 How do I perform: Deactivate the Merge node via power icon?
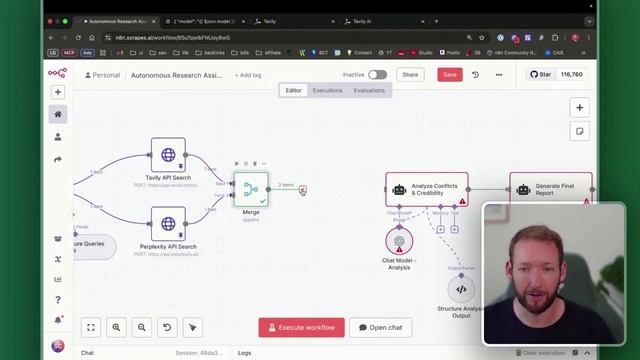click(246, 164)
